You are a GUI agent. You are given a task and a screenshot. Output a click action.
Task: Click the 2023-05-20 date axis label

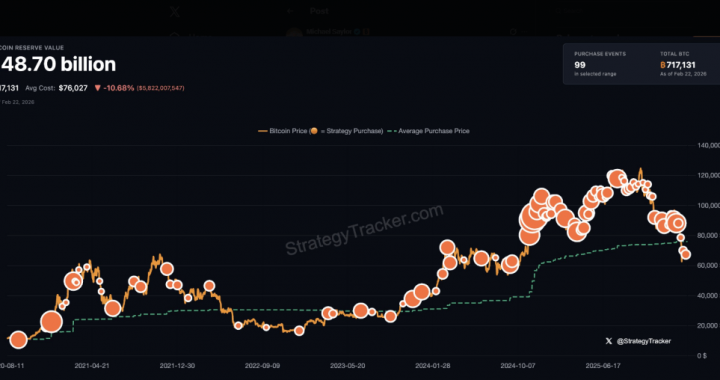349,366
